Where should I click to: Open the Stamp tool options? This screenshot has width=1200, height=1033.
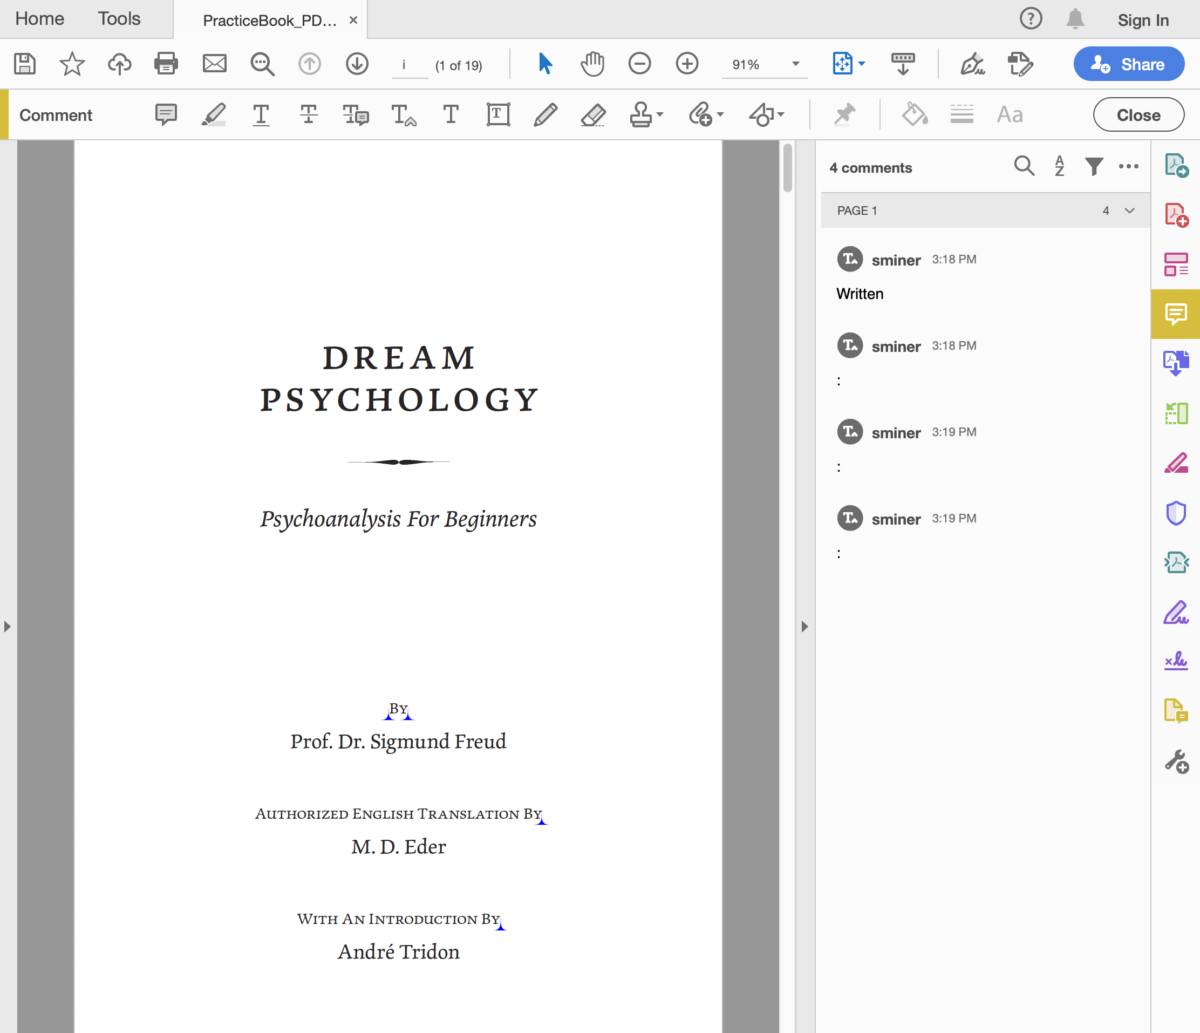click(x=646, y=114)
